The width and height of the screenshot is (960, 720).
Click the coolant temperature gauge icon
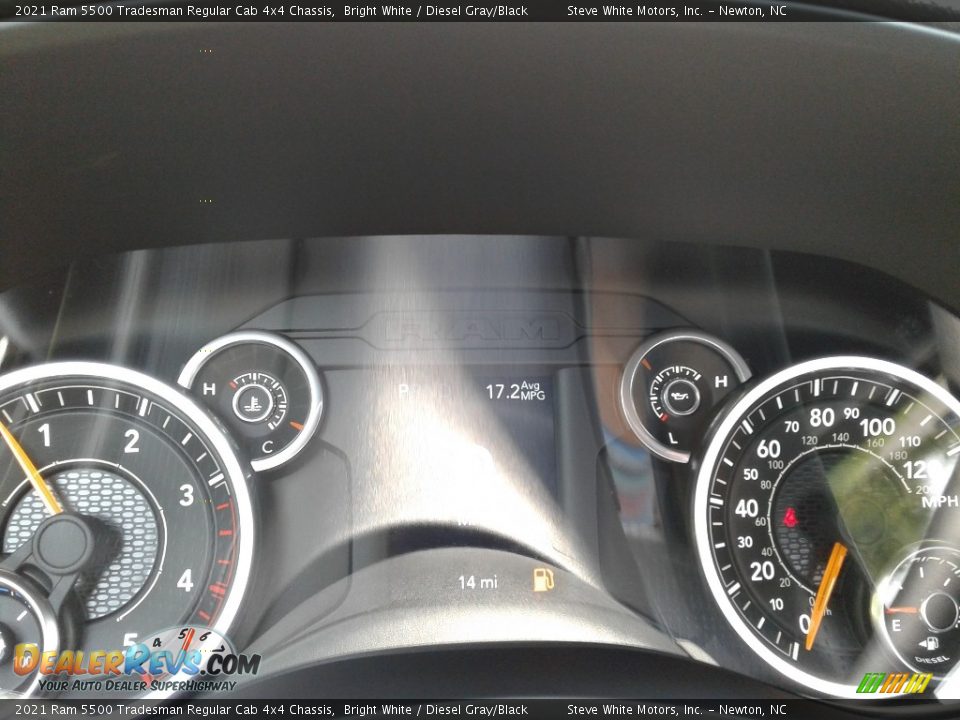coord(252,403)
